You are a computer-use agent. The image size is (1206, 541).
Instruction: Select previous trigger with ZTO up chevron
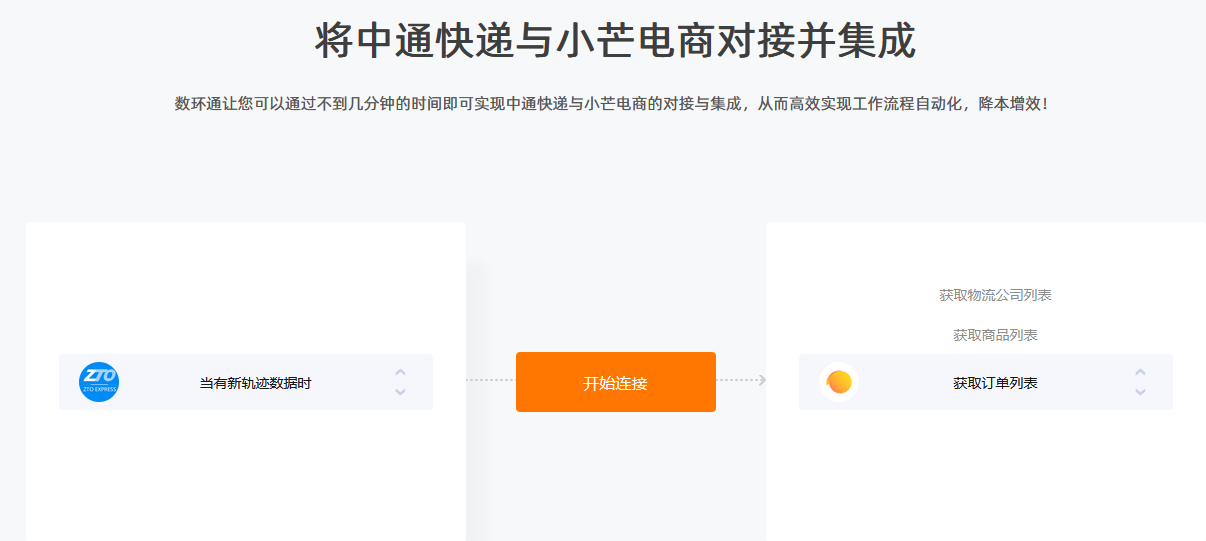(400, 372)
